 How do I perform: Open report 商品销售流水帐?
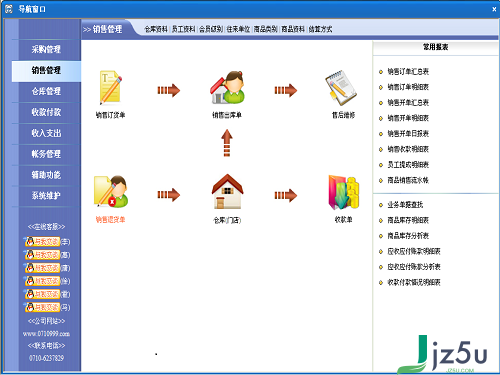408,180
